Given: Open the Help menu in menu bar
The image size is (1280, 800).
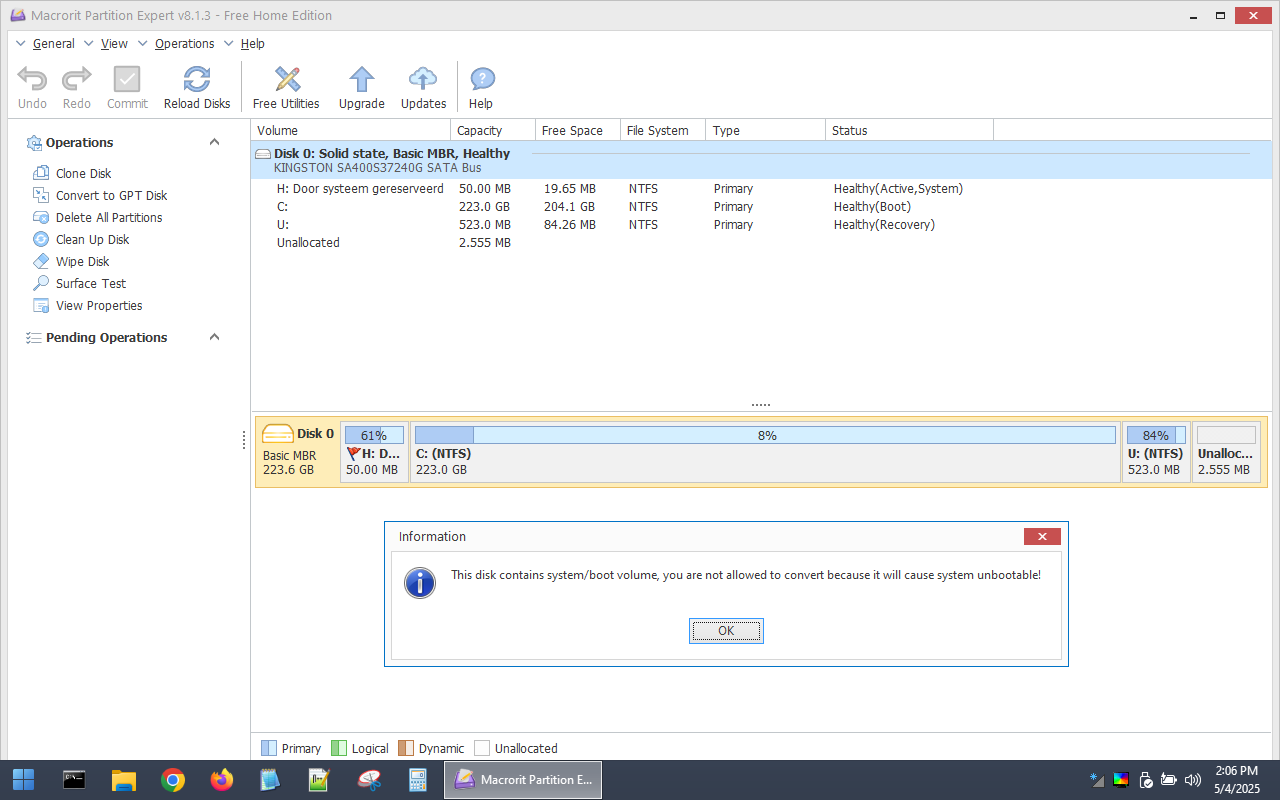Looking at the screenshot, I should pyautogui.click(x=252, y=44).
